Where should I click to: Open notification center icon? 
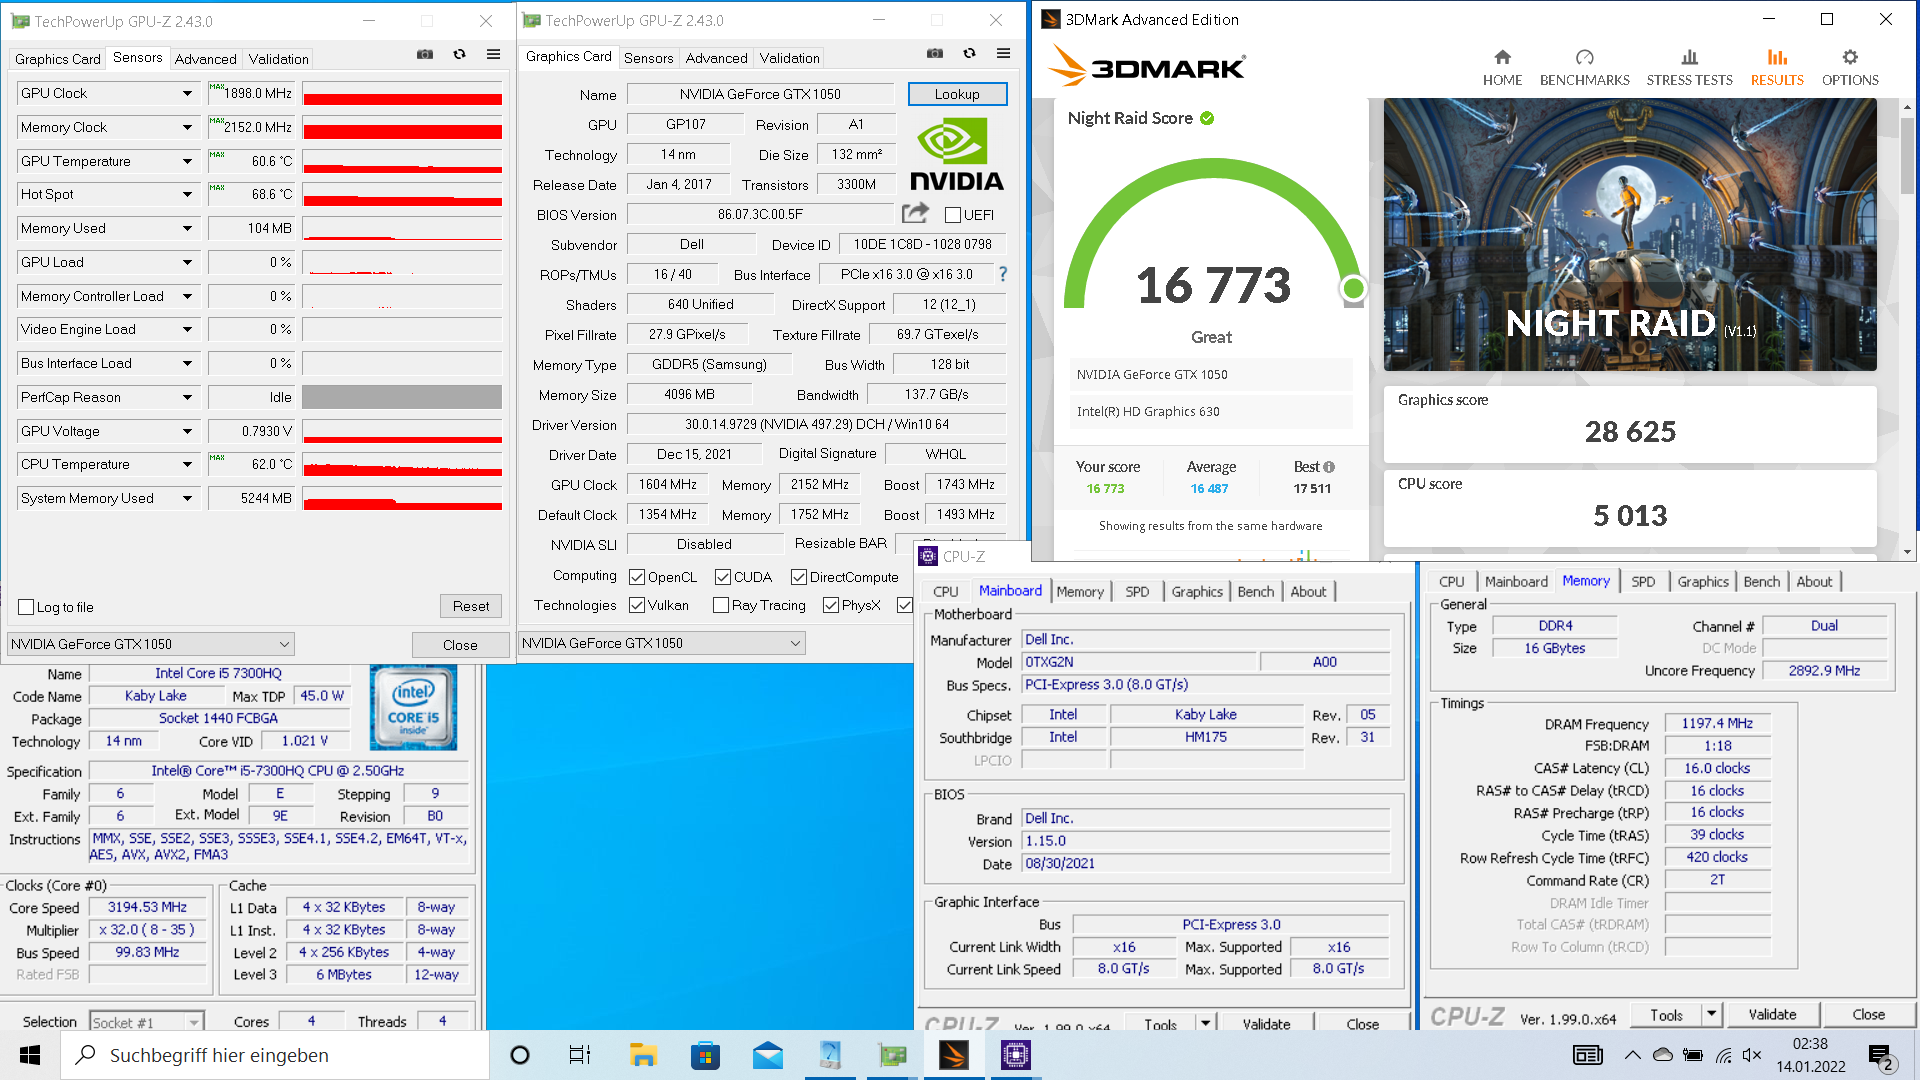click(x=1880, y=1055)
